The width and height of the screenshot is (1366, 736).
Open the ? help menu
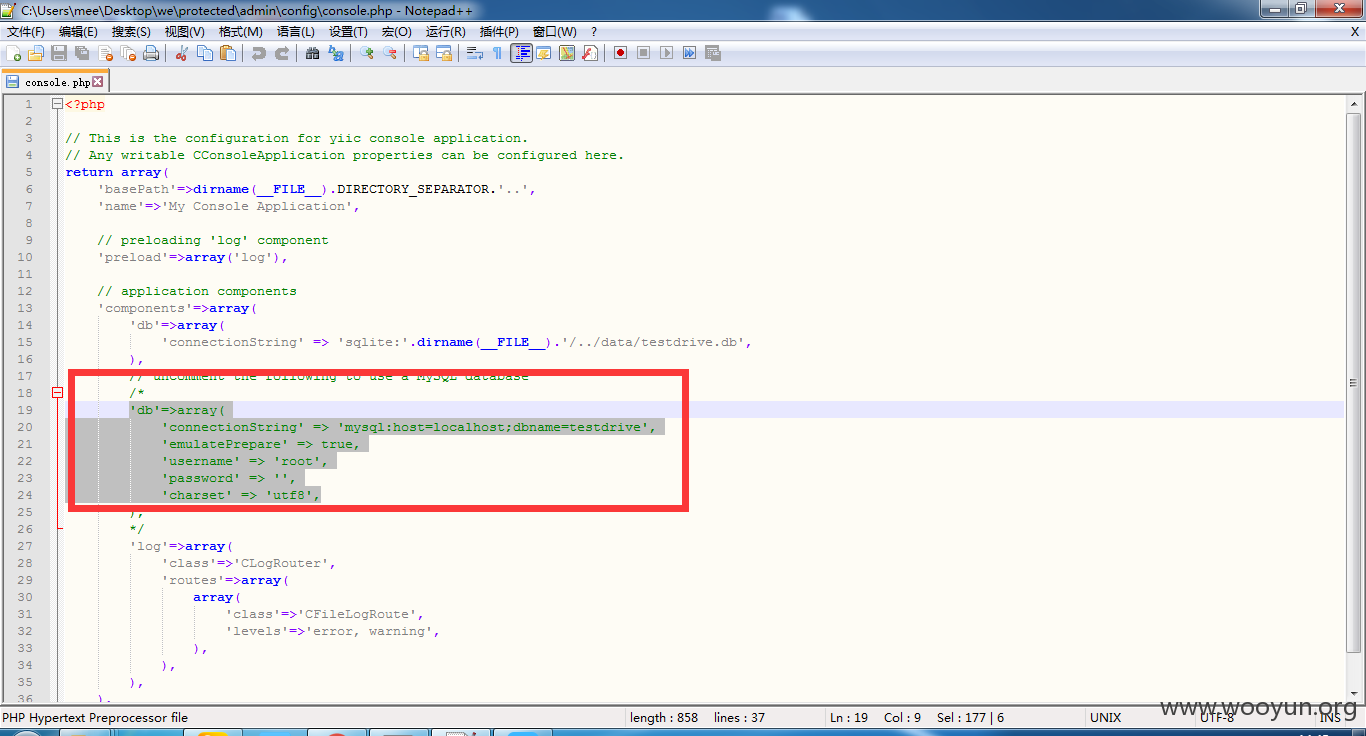(594, 32)
